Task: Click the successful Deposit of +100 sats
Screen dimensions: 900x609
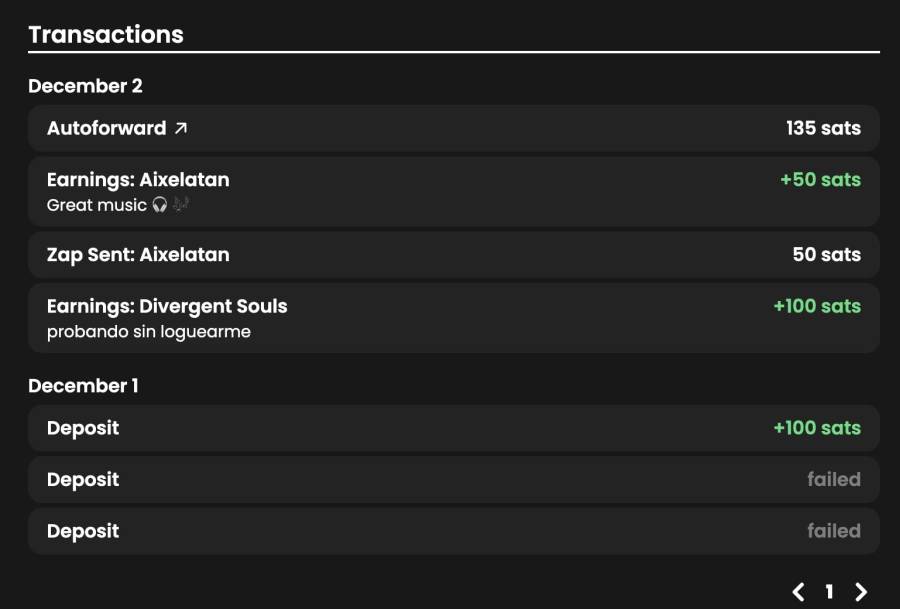Action: pos(453,428)
